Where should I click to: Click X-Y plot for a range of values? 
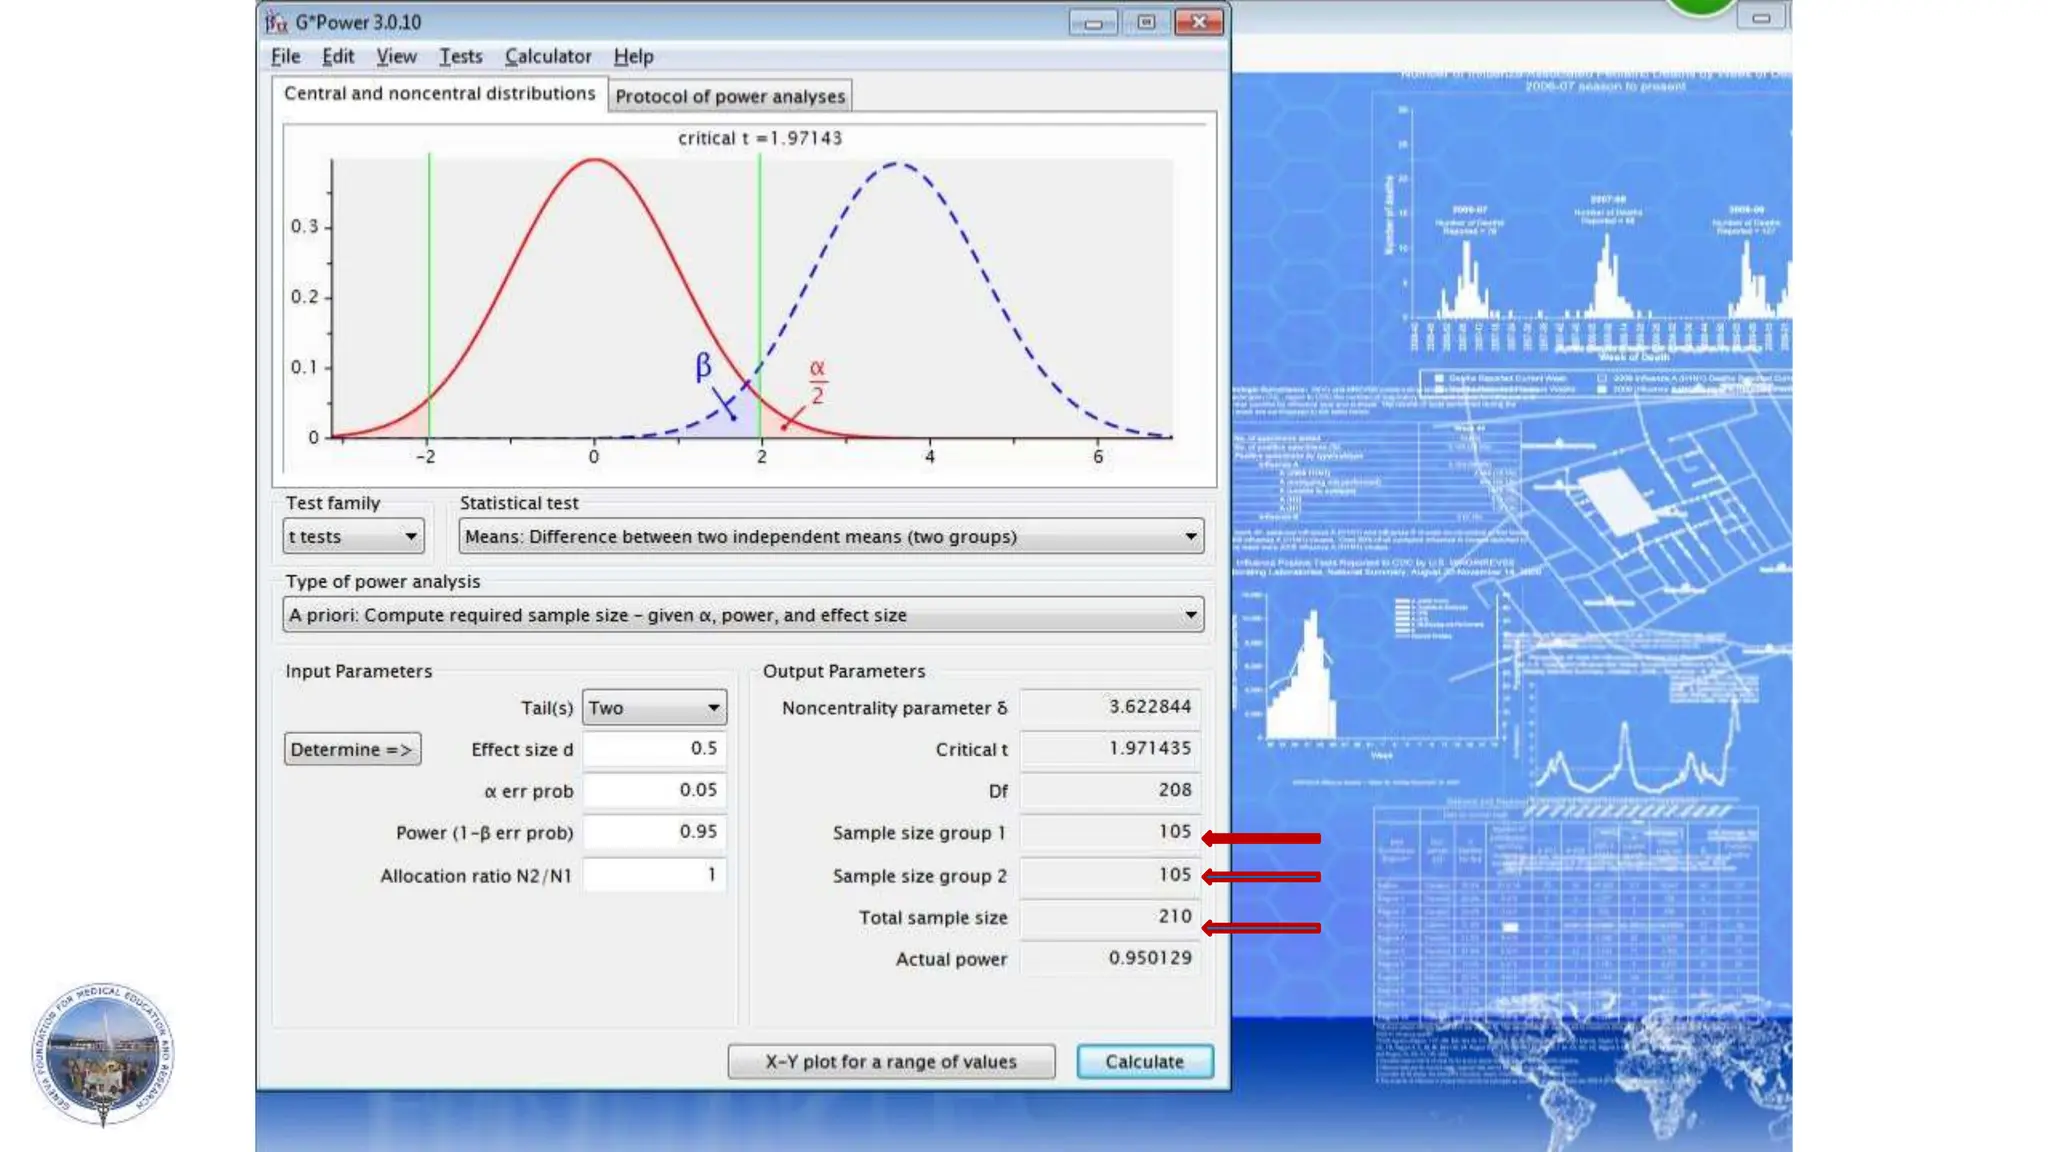(891, 1062)
